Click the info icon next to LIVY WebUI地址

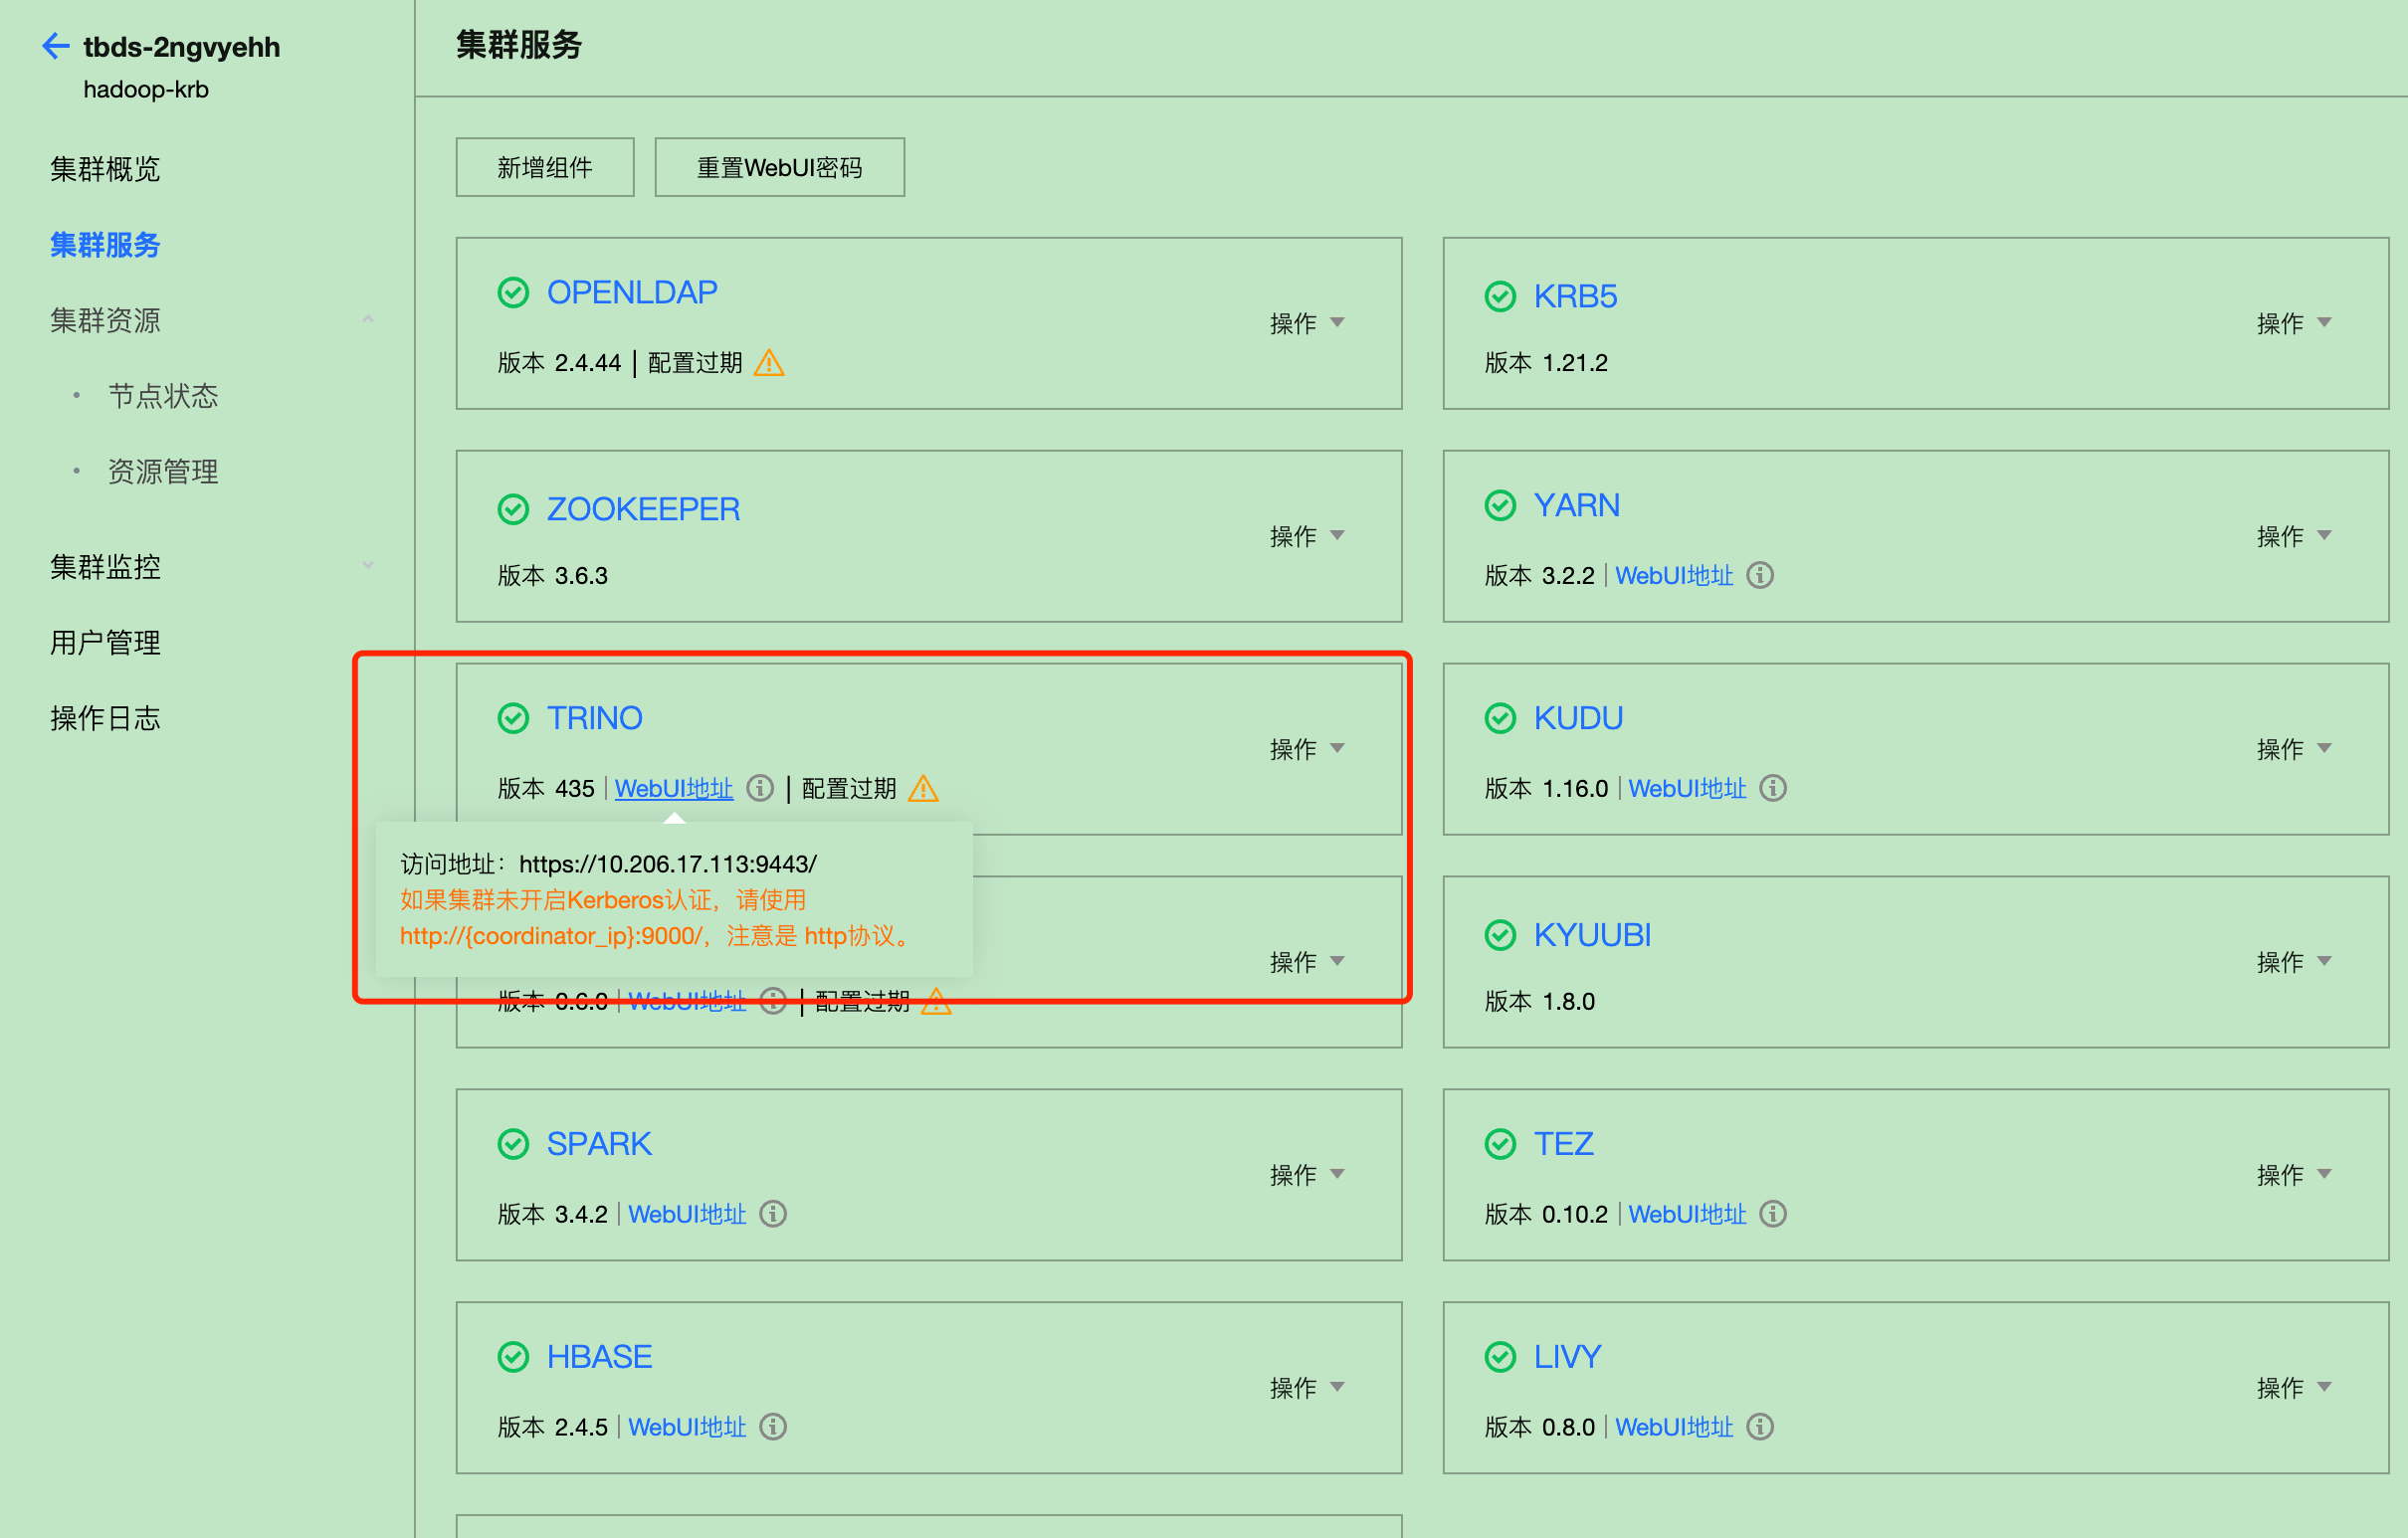click(1759, 1426)
